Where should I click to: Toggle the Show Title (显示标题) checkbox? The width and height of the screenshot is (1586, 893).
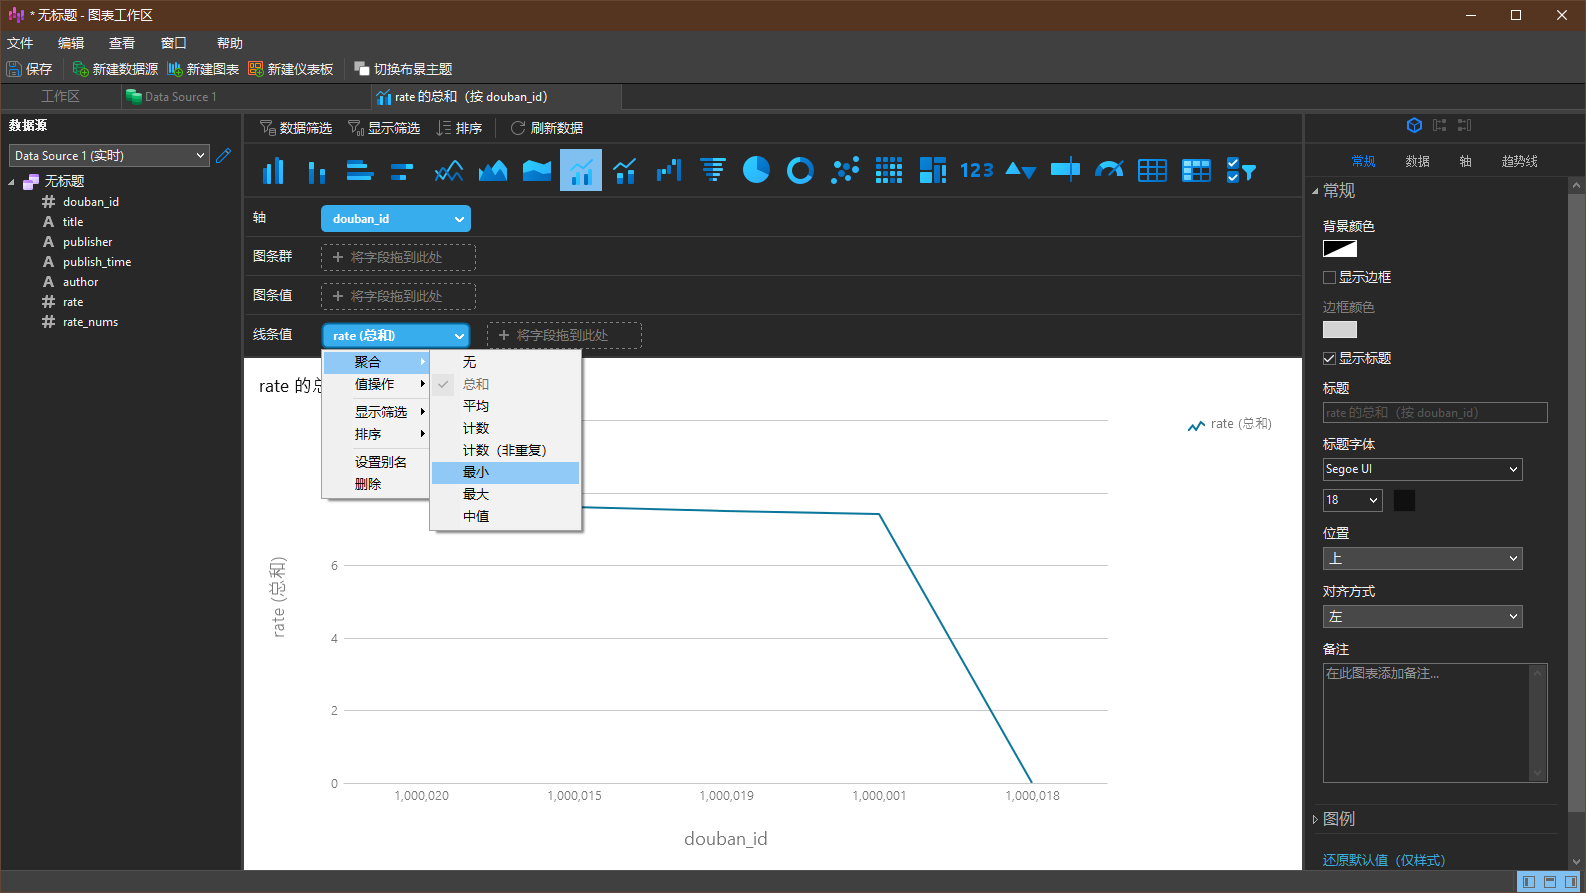pos(1330,358)
